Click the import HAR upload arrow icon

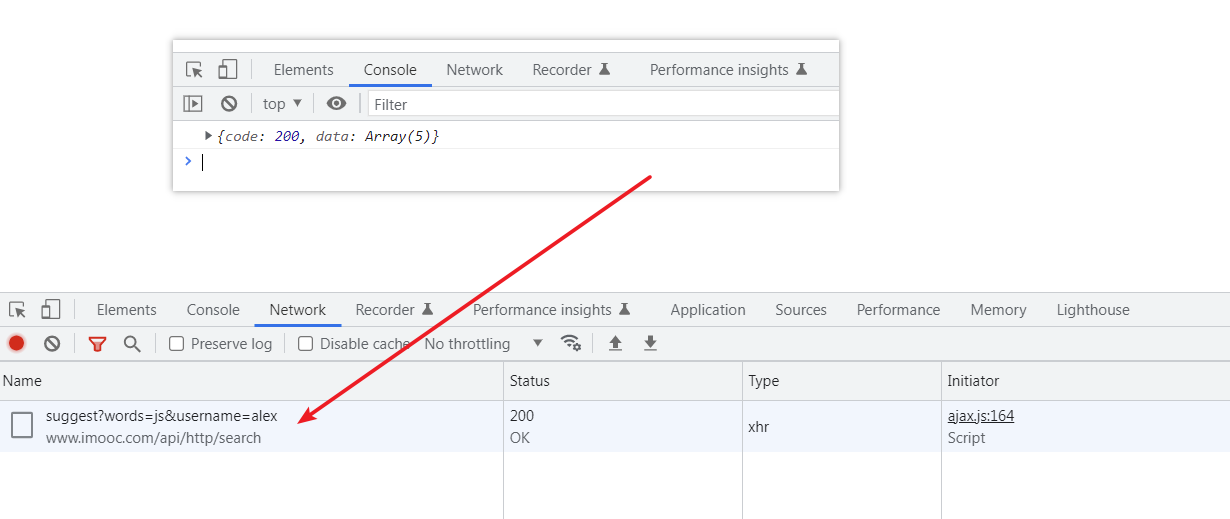pyautogui.click(x=616, y=344)
